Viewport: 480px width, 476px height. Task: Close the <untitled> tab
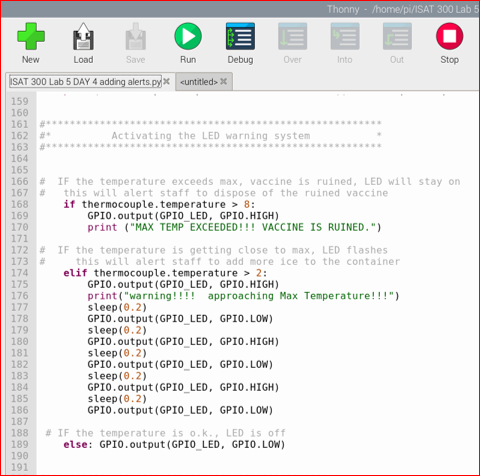(x=224, y=81)
